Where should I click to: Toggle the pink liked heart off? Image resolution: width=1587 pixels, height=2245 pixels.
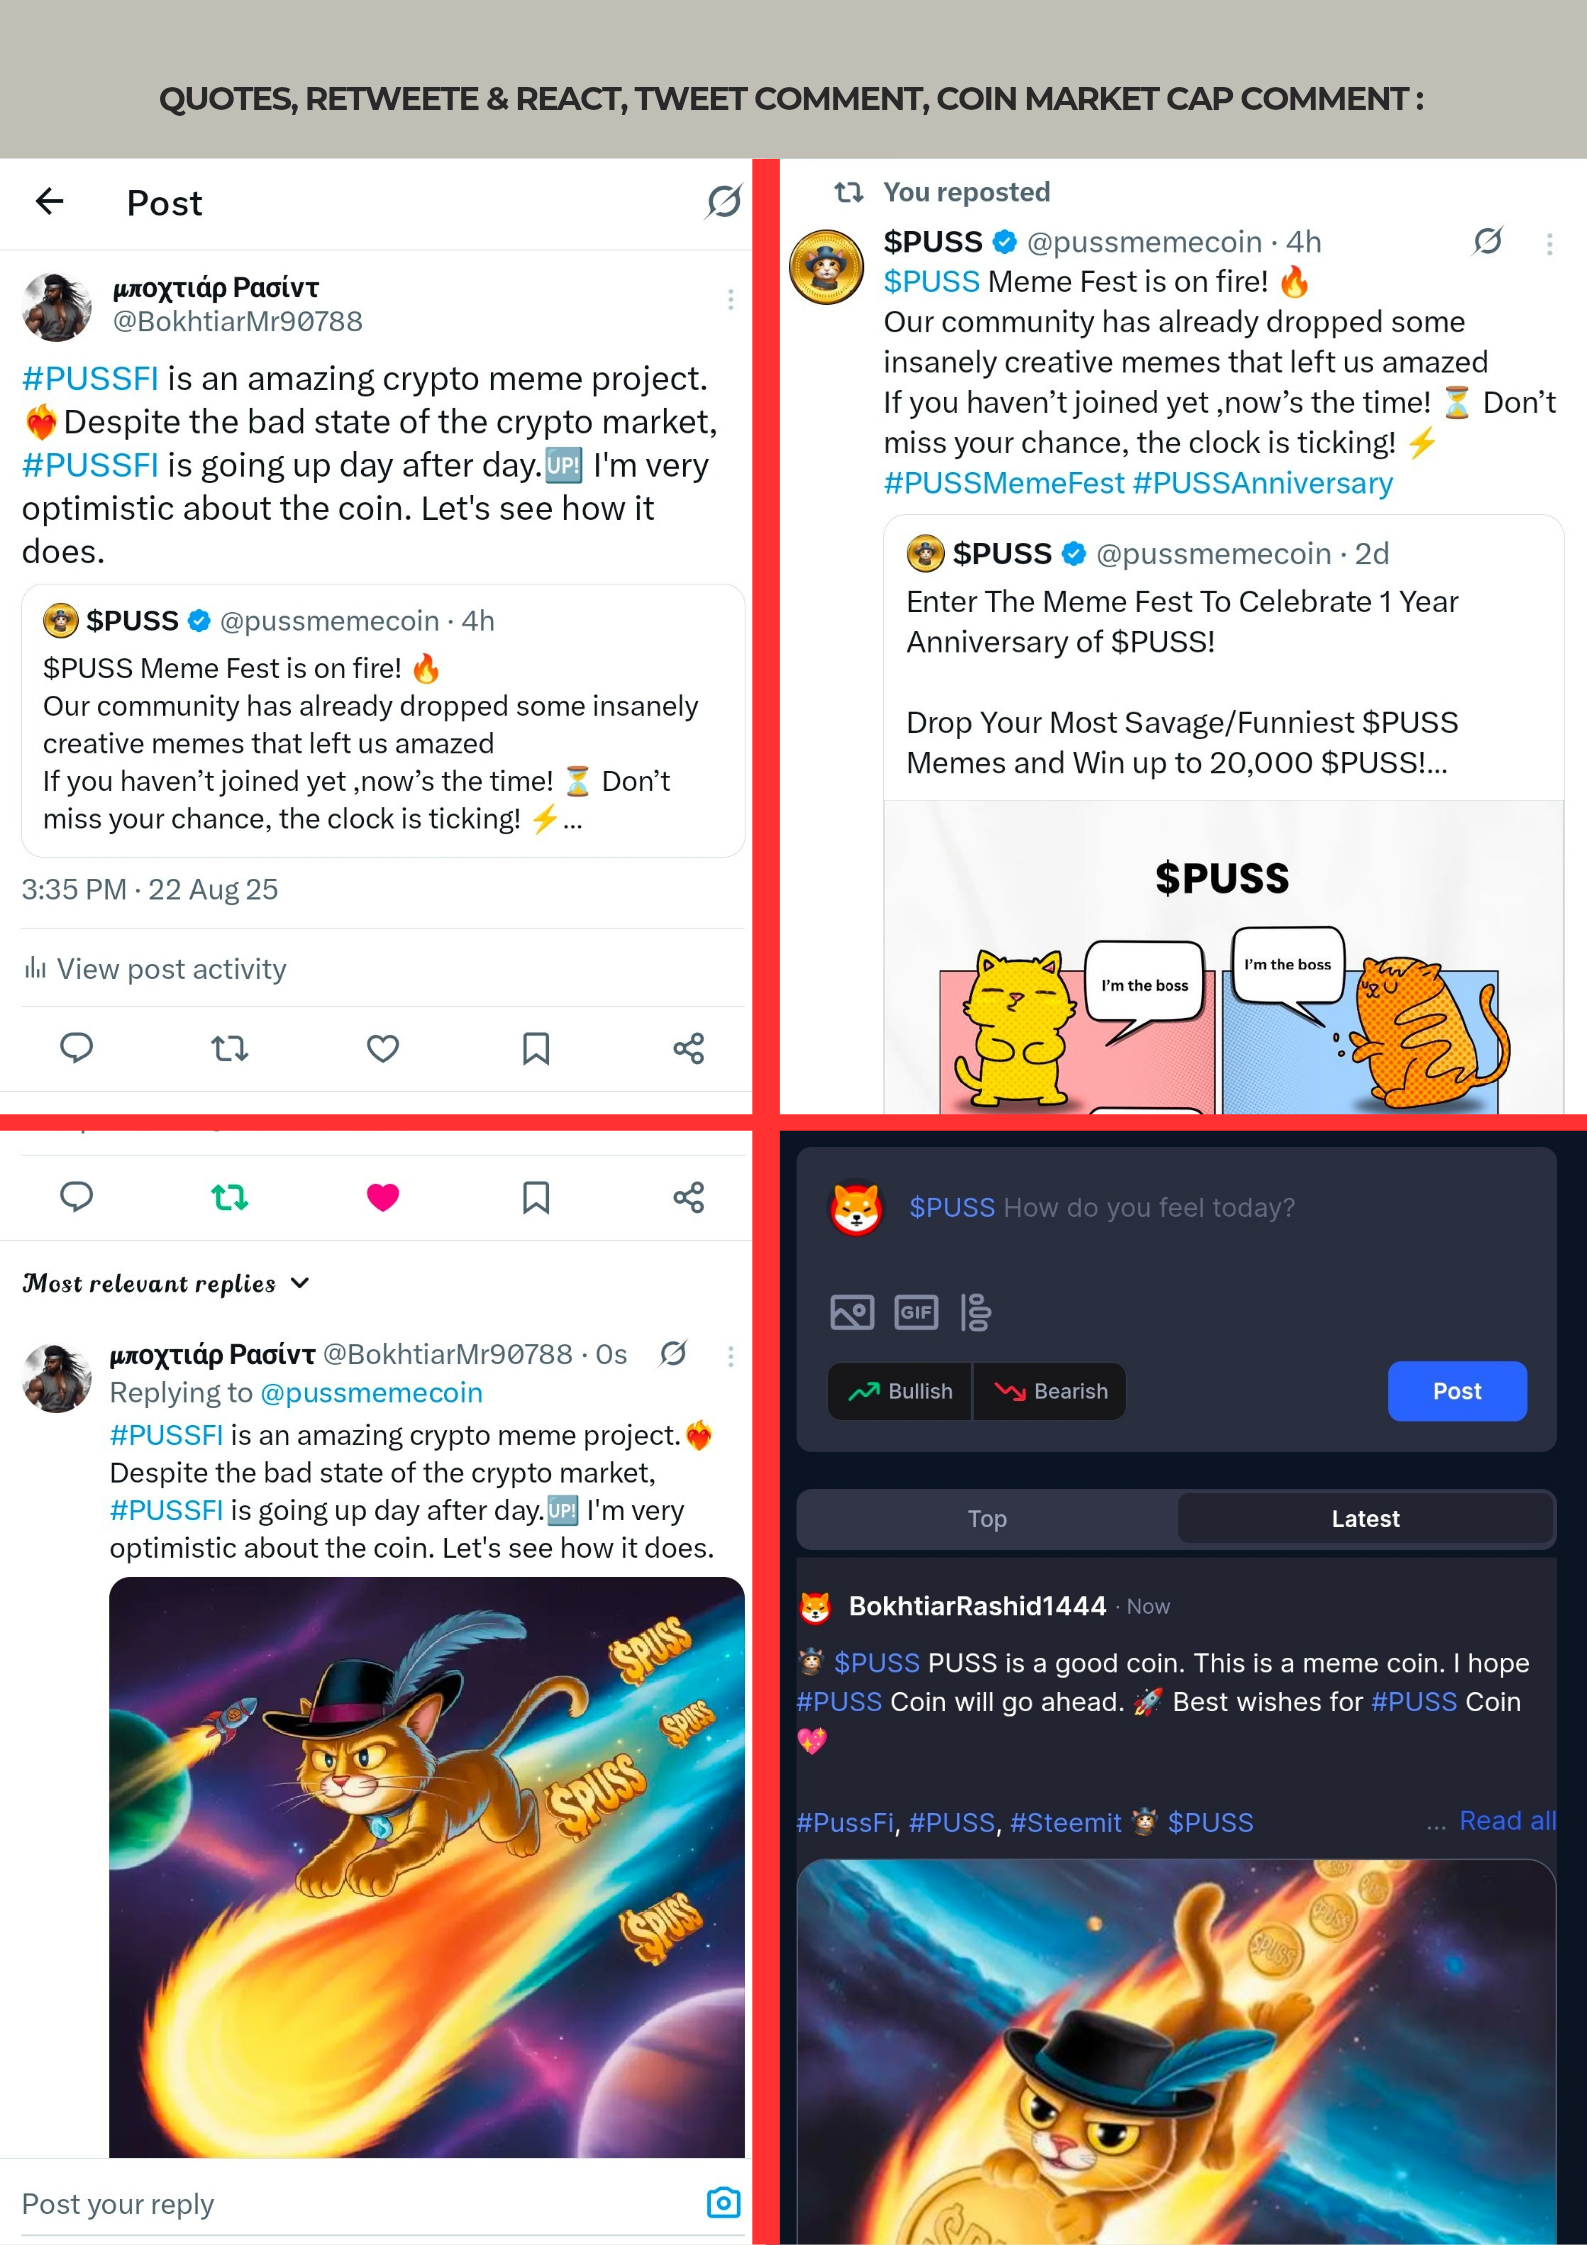[383, 1197]
